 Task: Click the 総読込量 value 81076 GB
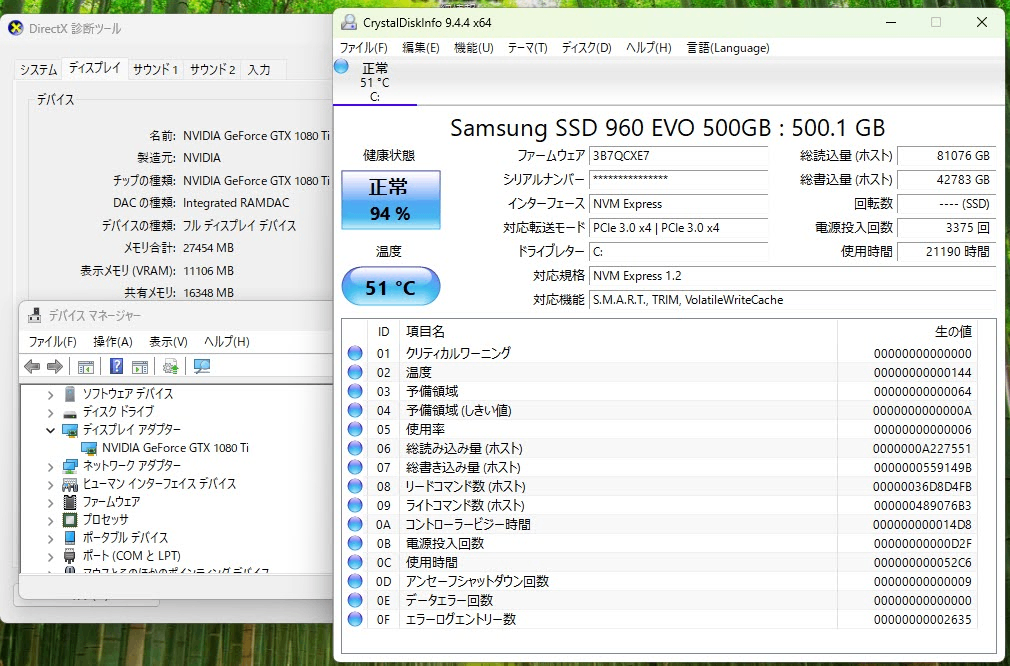pyautogui.click(x=946, y=156)
